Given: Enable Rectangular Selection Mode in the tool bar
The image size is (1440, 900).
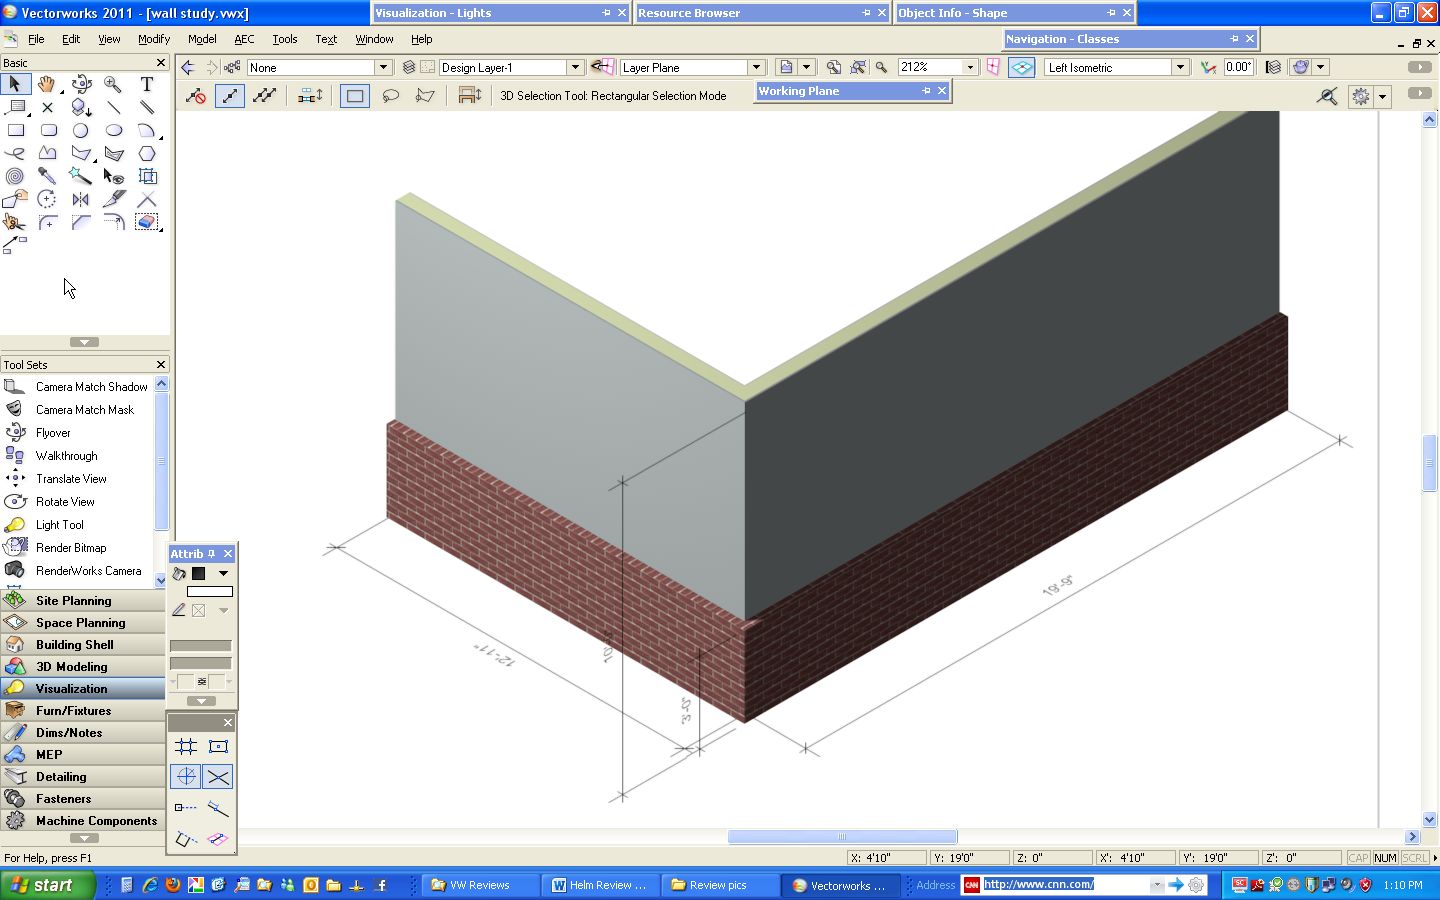Looking at the screenshot, I should click(x=354, y=95).
